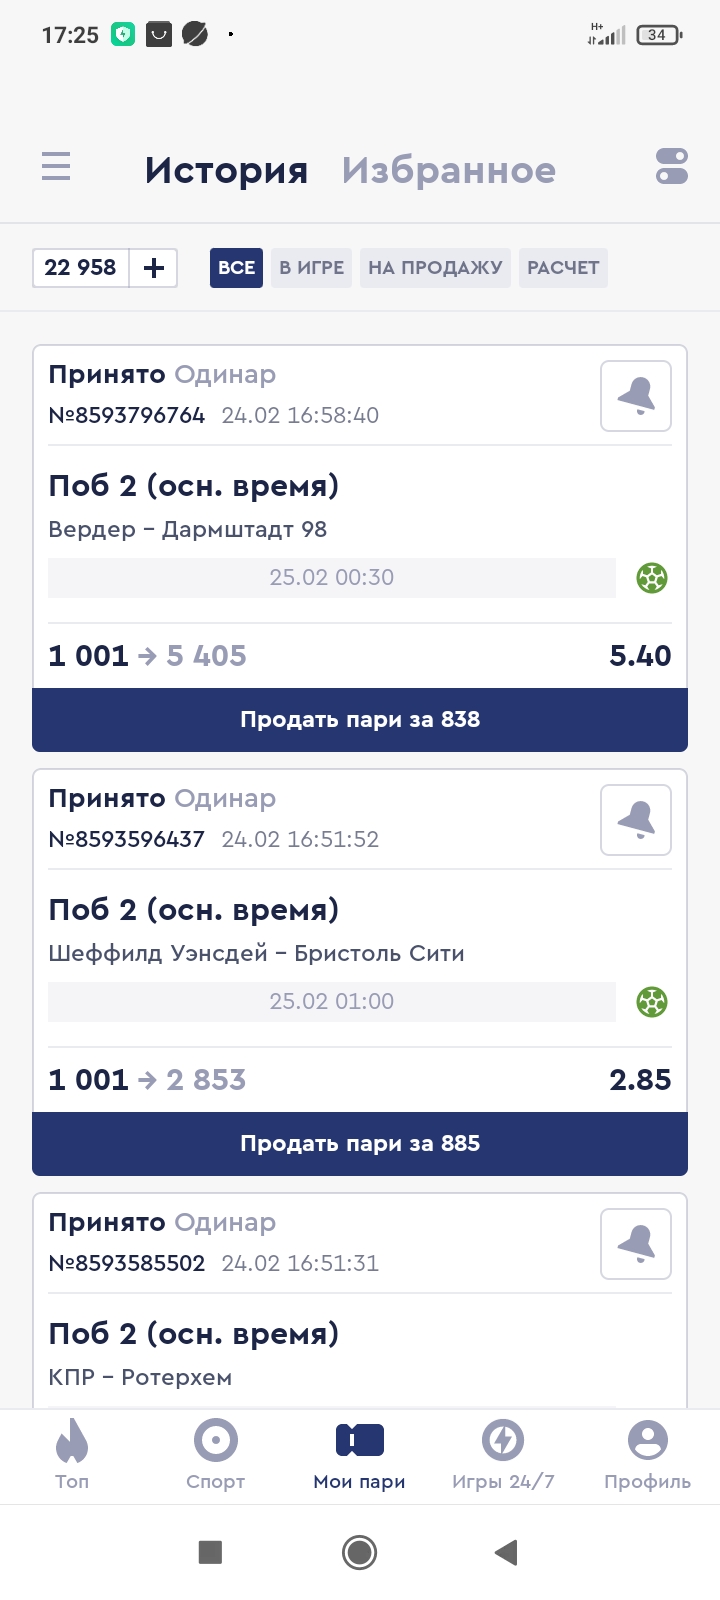Screen dimensions: 720x1600
Task: Toggle notification bell for КПР – Ротерхем bet
Action: (636, 1244)
